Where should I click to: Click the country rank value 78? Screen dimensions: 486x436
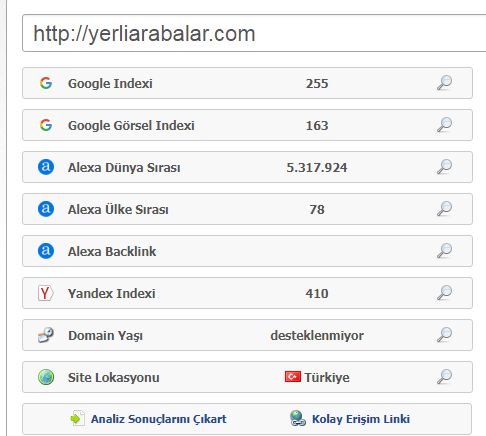tap(317, 210)
